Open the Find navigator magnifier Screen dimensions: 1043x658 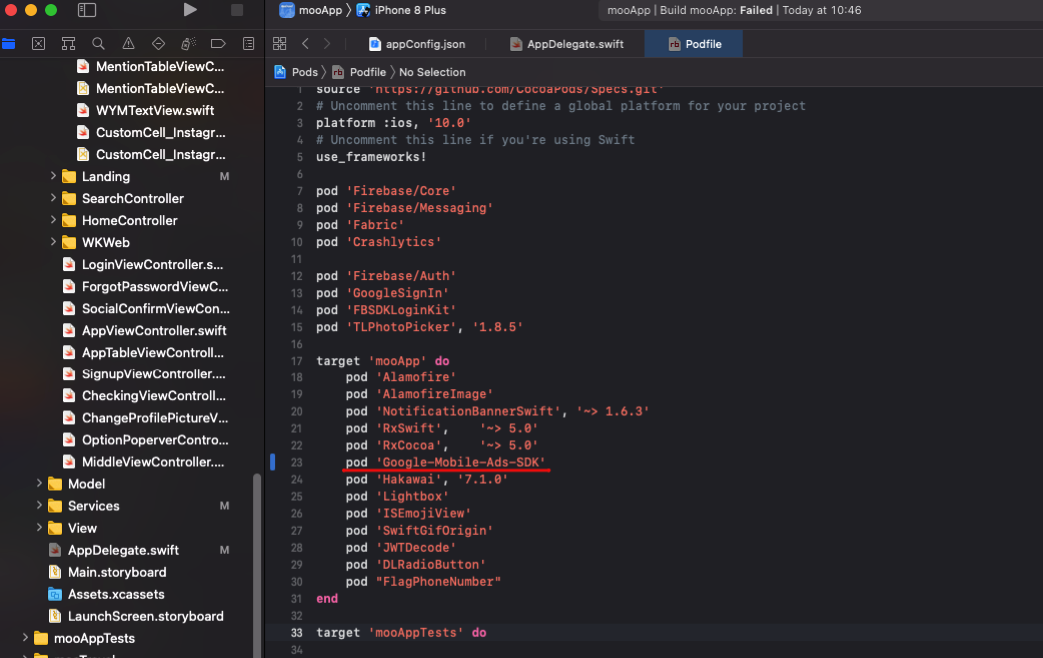(x=98, y=44)
